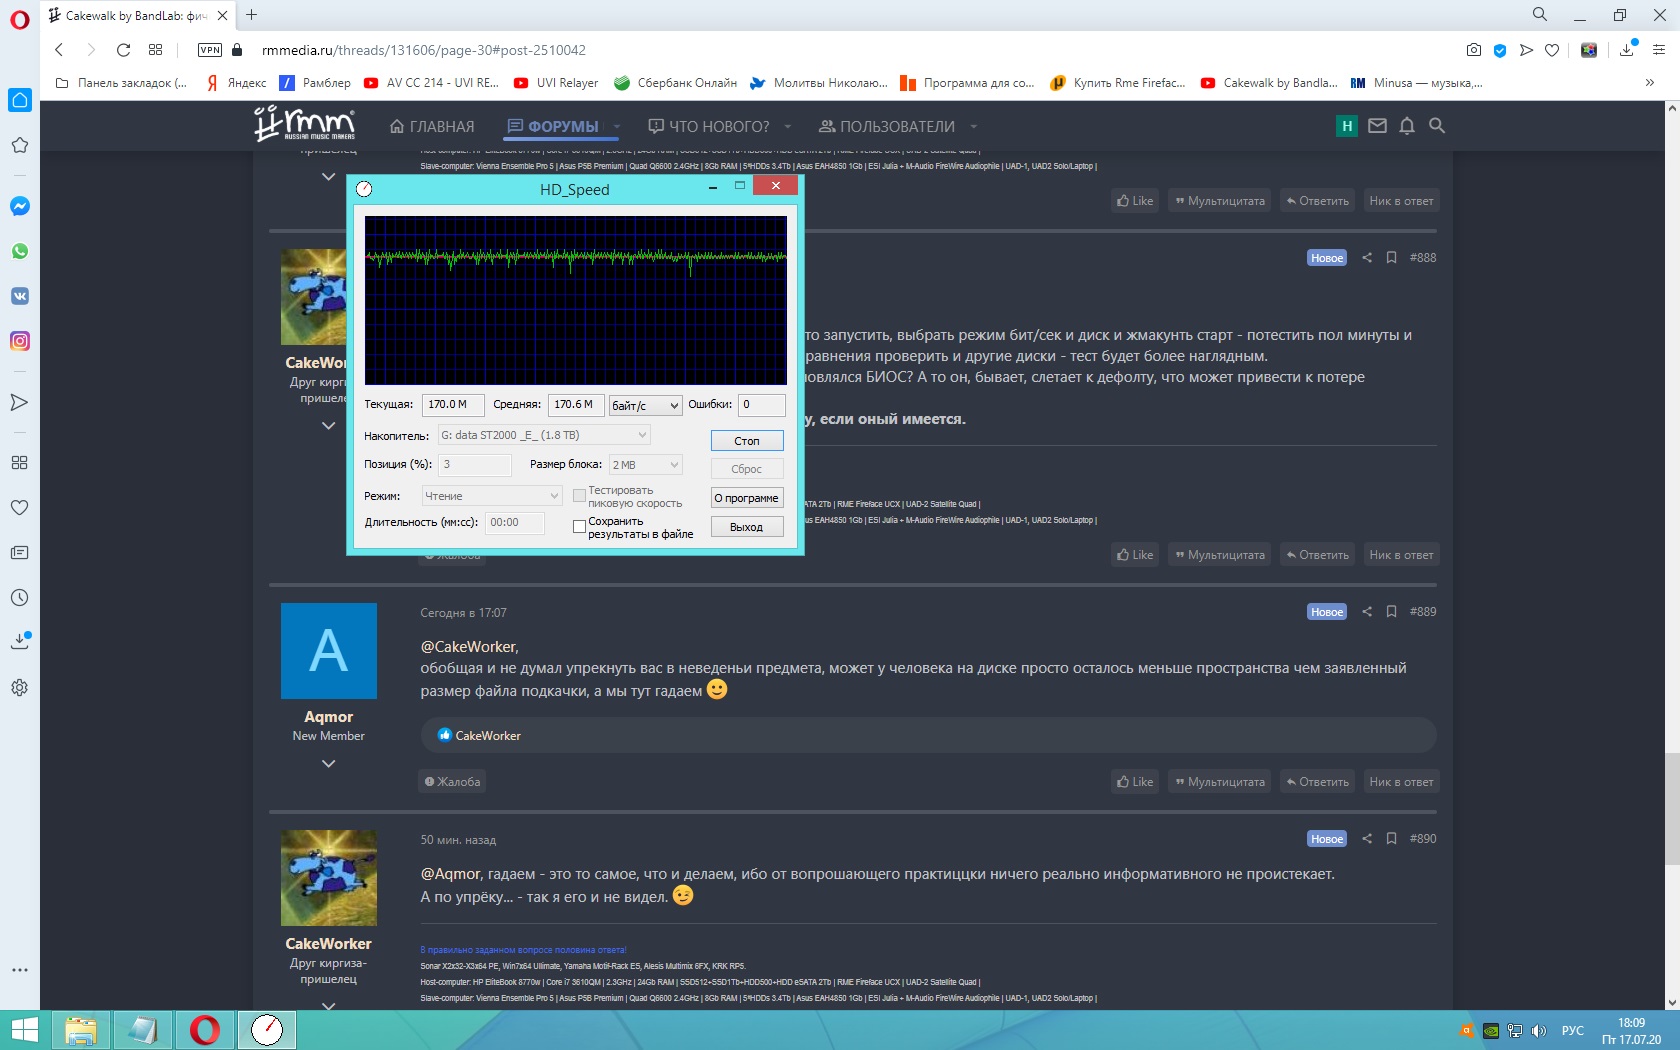Open forum alerts bell icon
This screenshot has width=1680, height=1050.
point(1407,126)
